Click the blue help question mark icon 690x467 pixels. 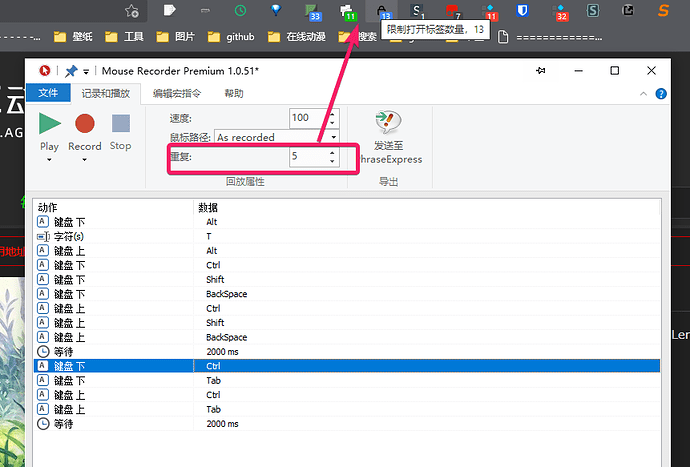(x=661, y=93)
